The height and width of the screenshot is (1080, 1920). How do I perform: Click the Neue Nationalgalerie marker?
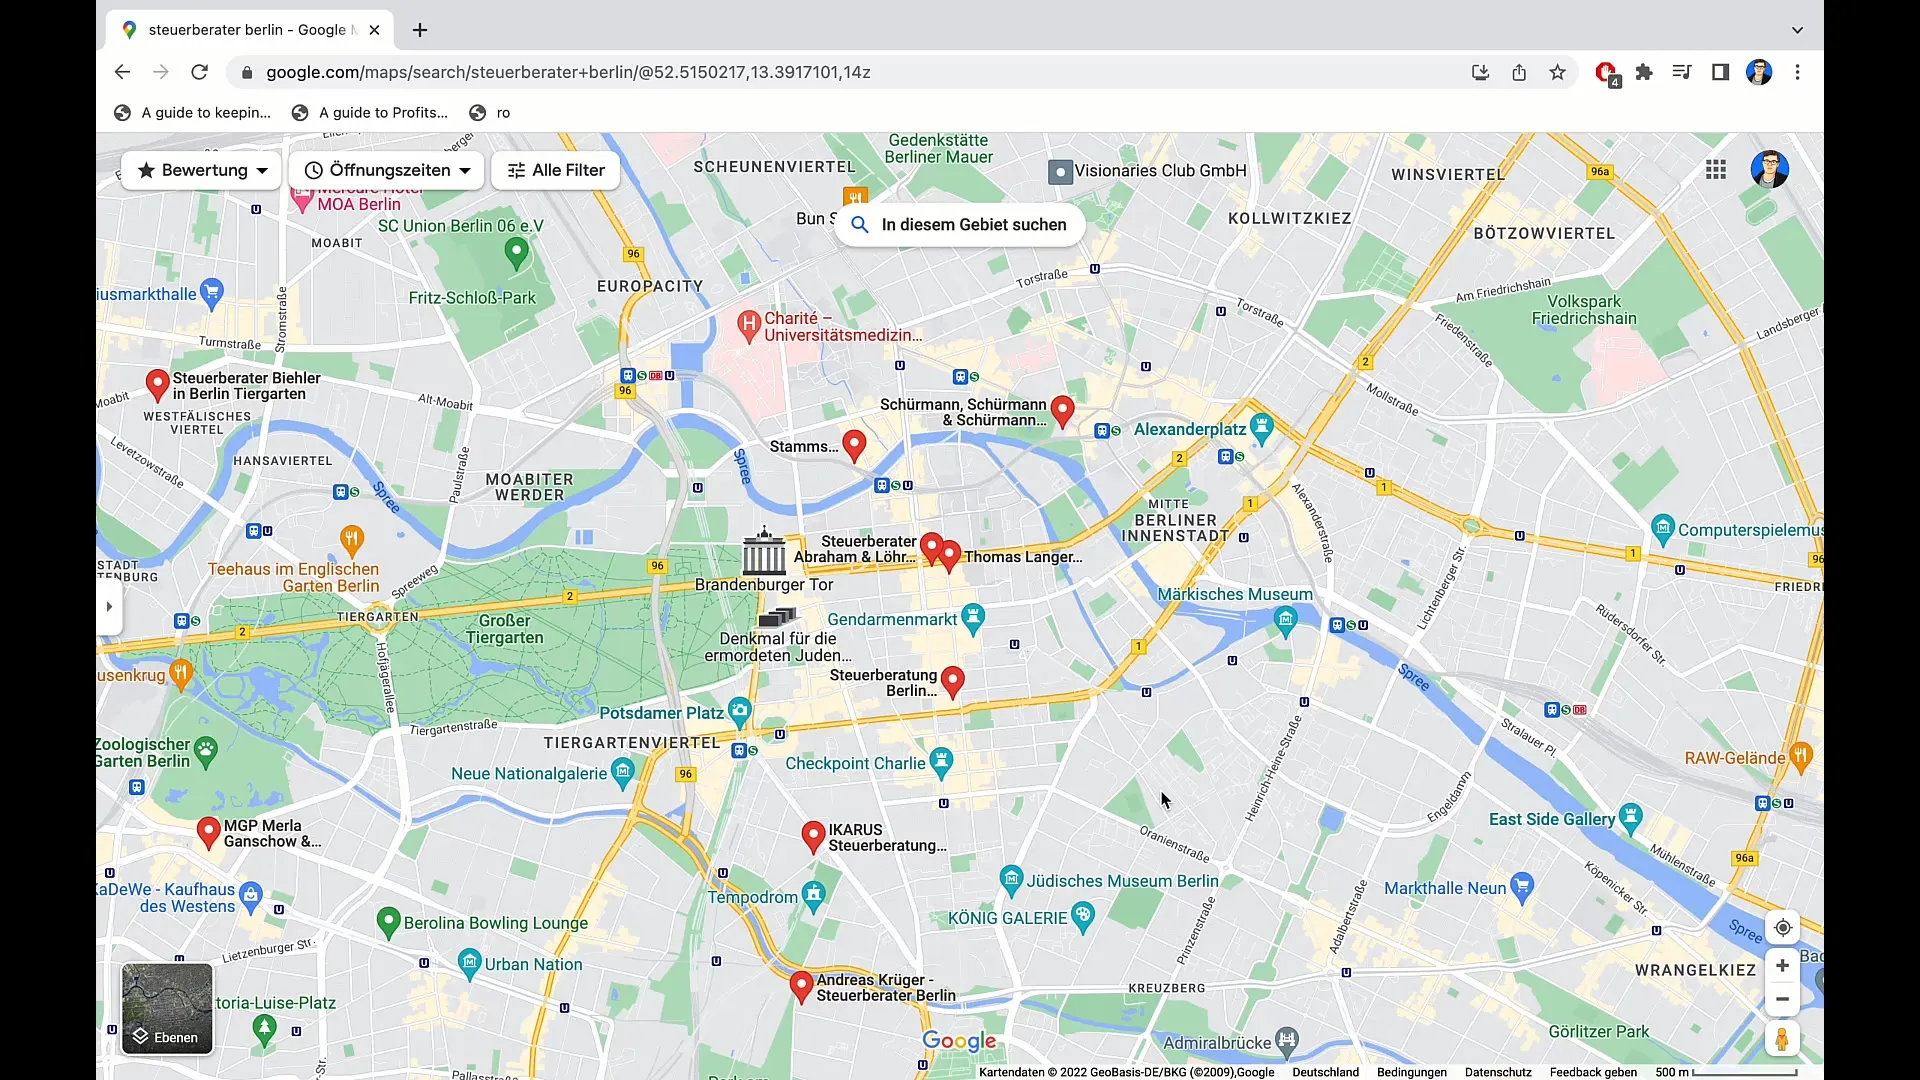point(623,773)
